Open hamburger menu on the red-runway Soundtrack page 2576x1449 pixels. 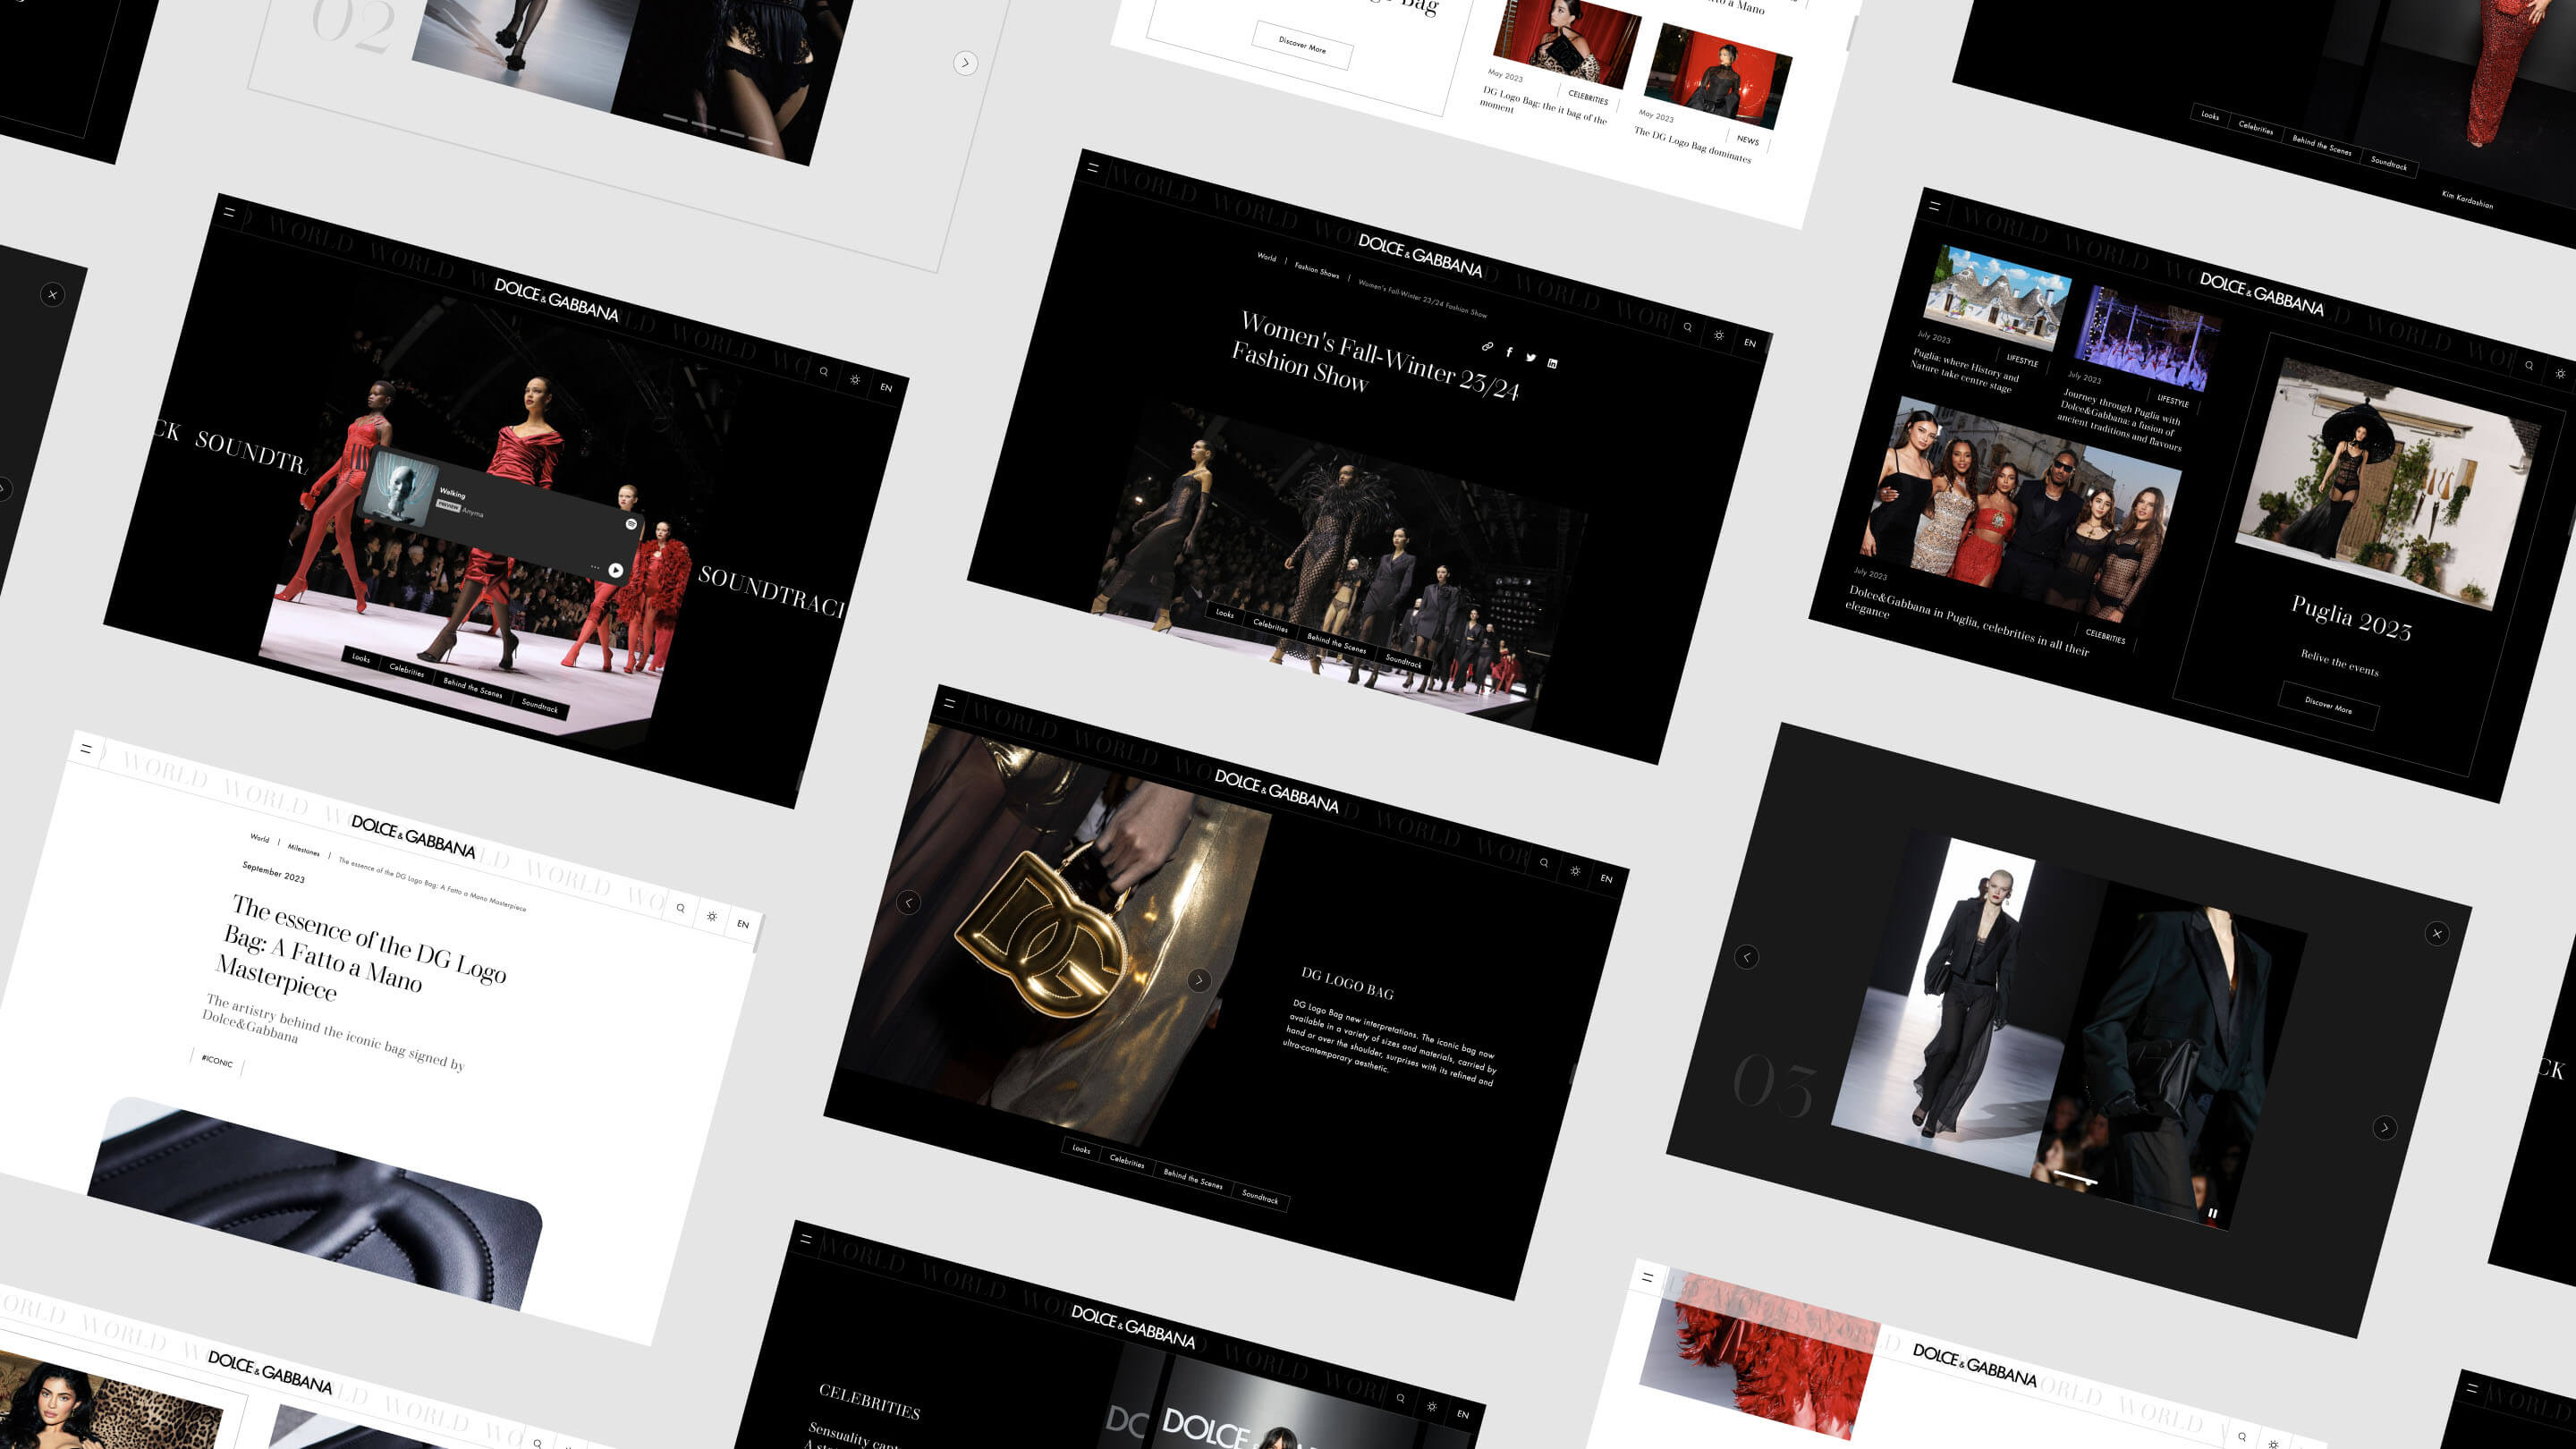click(x=229, y=212)
